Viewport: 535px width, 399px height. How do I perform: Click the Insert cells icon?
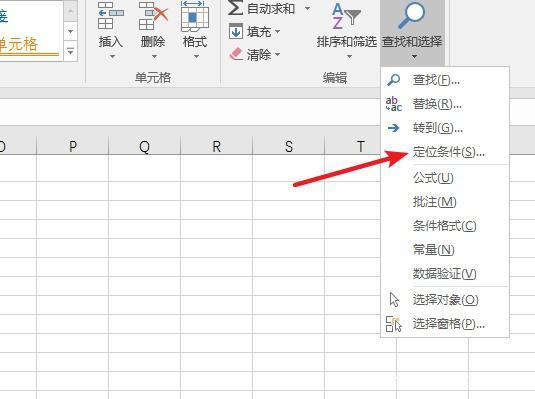click(x=110, y=16)
